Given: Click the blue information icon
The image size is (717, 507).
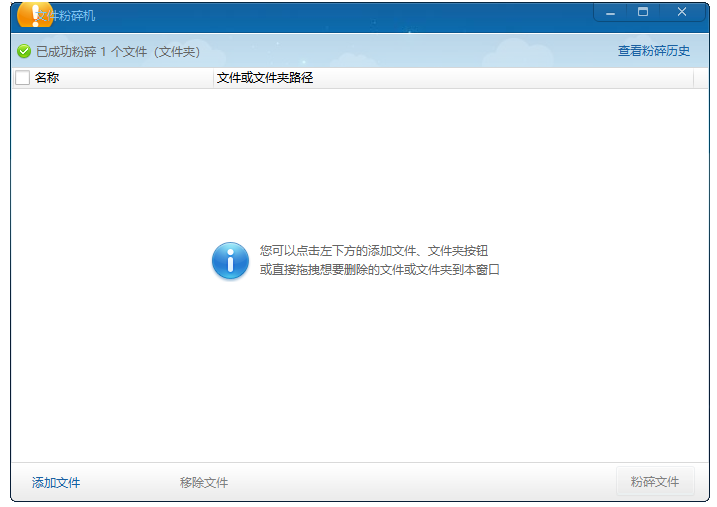Looking at the screenshot, I should coord(230,261).
